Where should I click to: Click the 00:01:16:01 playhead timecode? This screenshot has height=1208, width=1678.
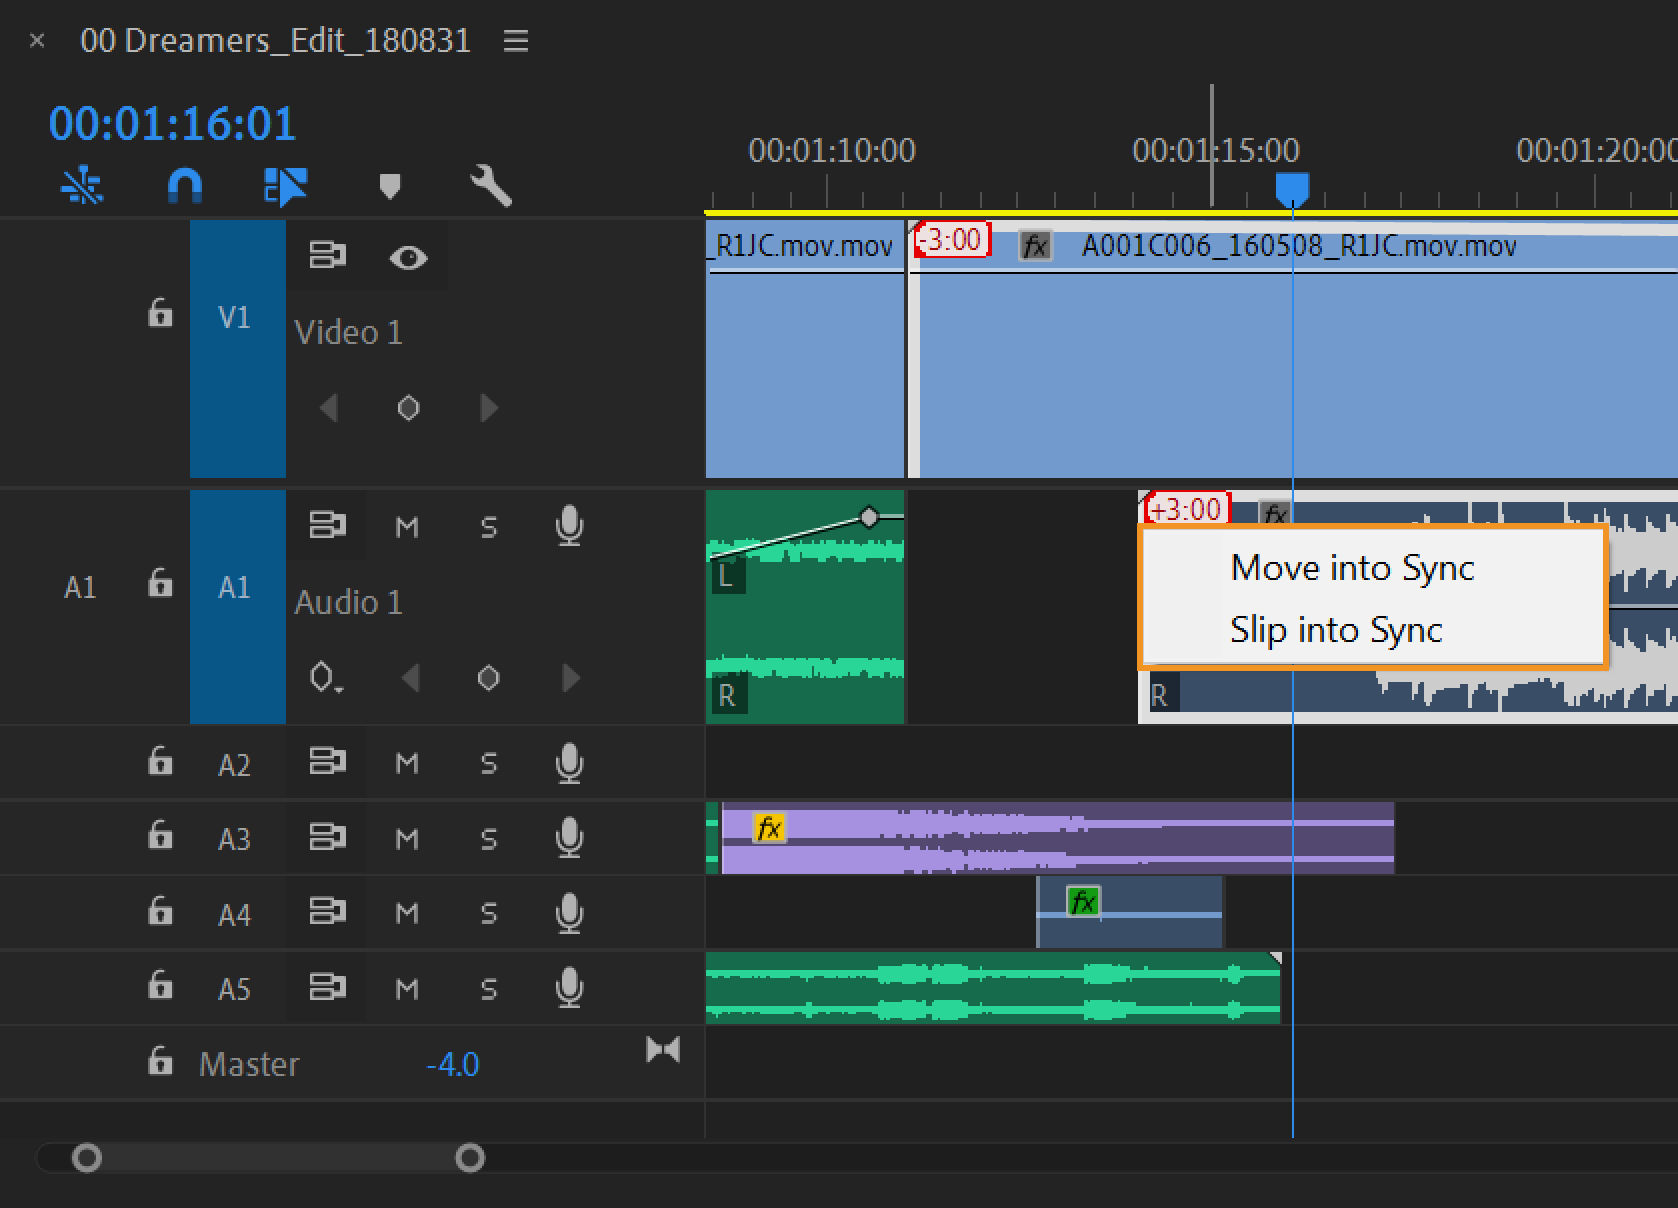point(172,124)
